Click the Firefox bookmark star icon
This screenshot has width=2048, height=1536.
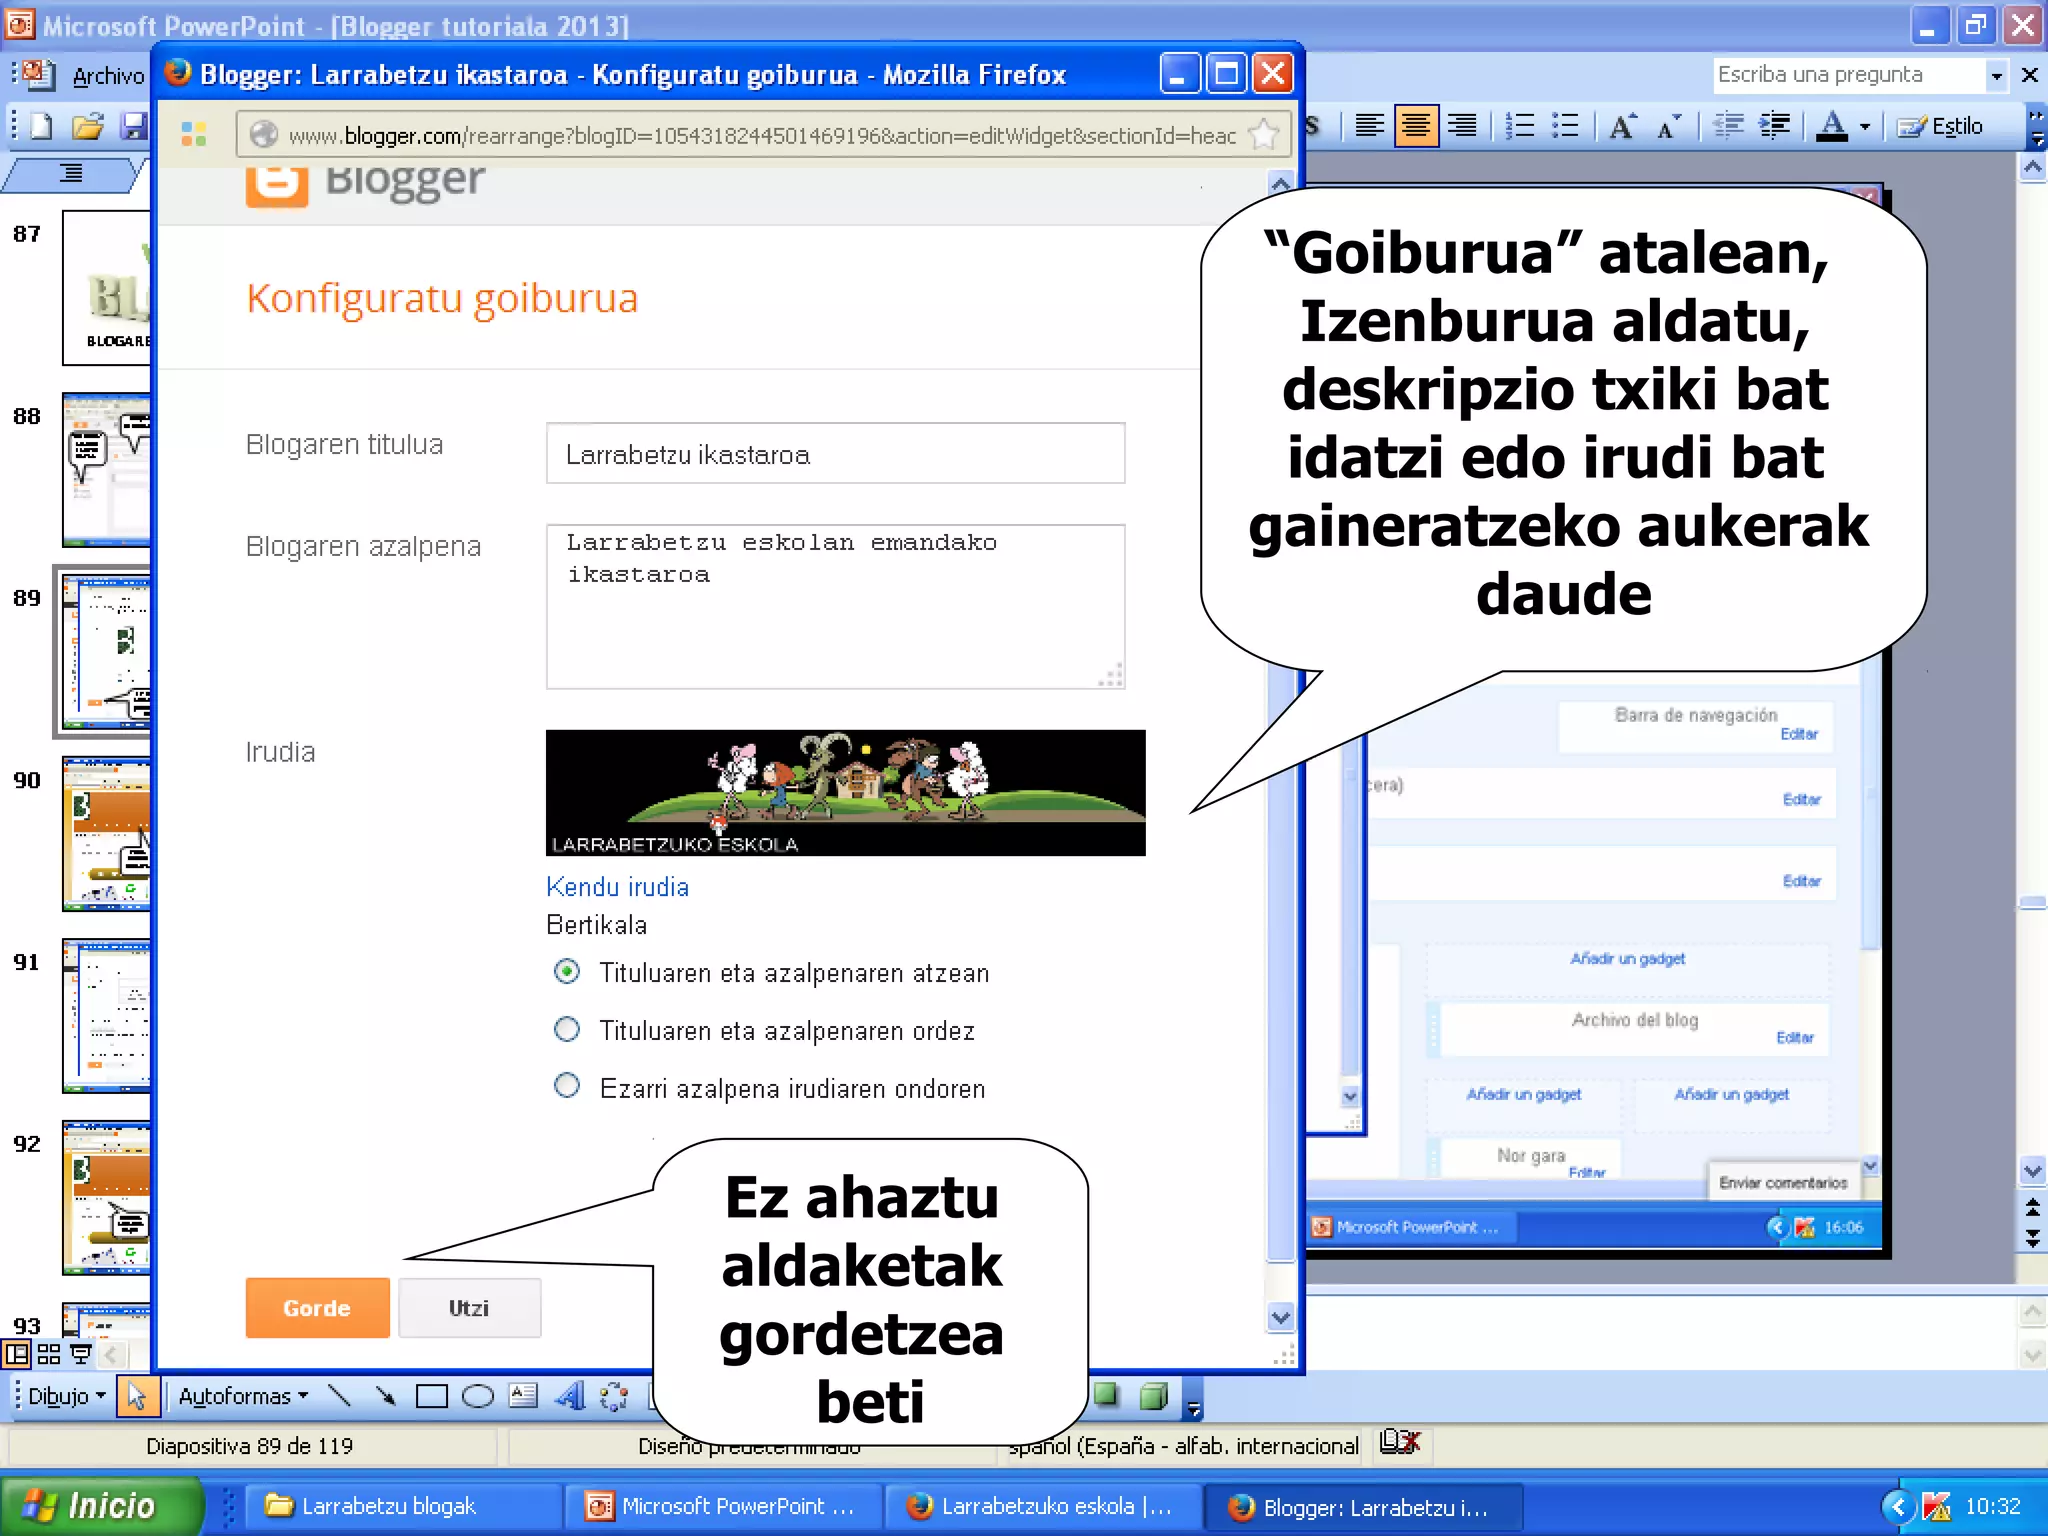point(1264,135)
